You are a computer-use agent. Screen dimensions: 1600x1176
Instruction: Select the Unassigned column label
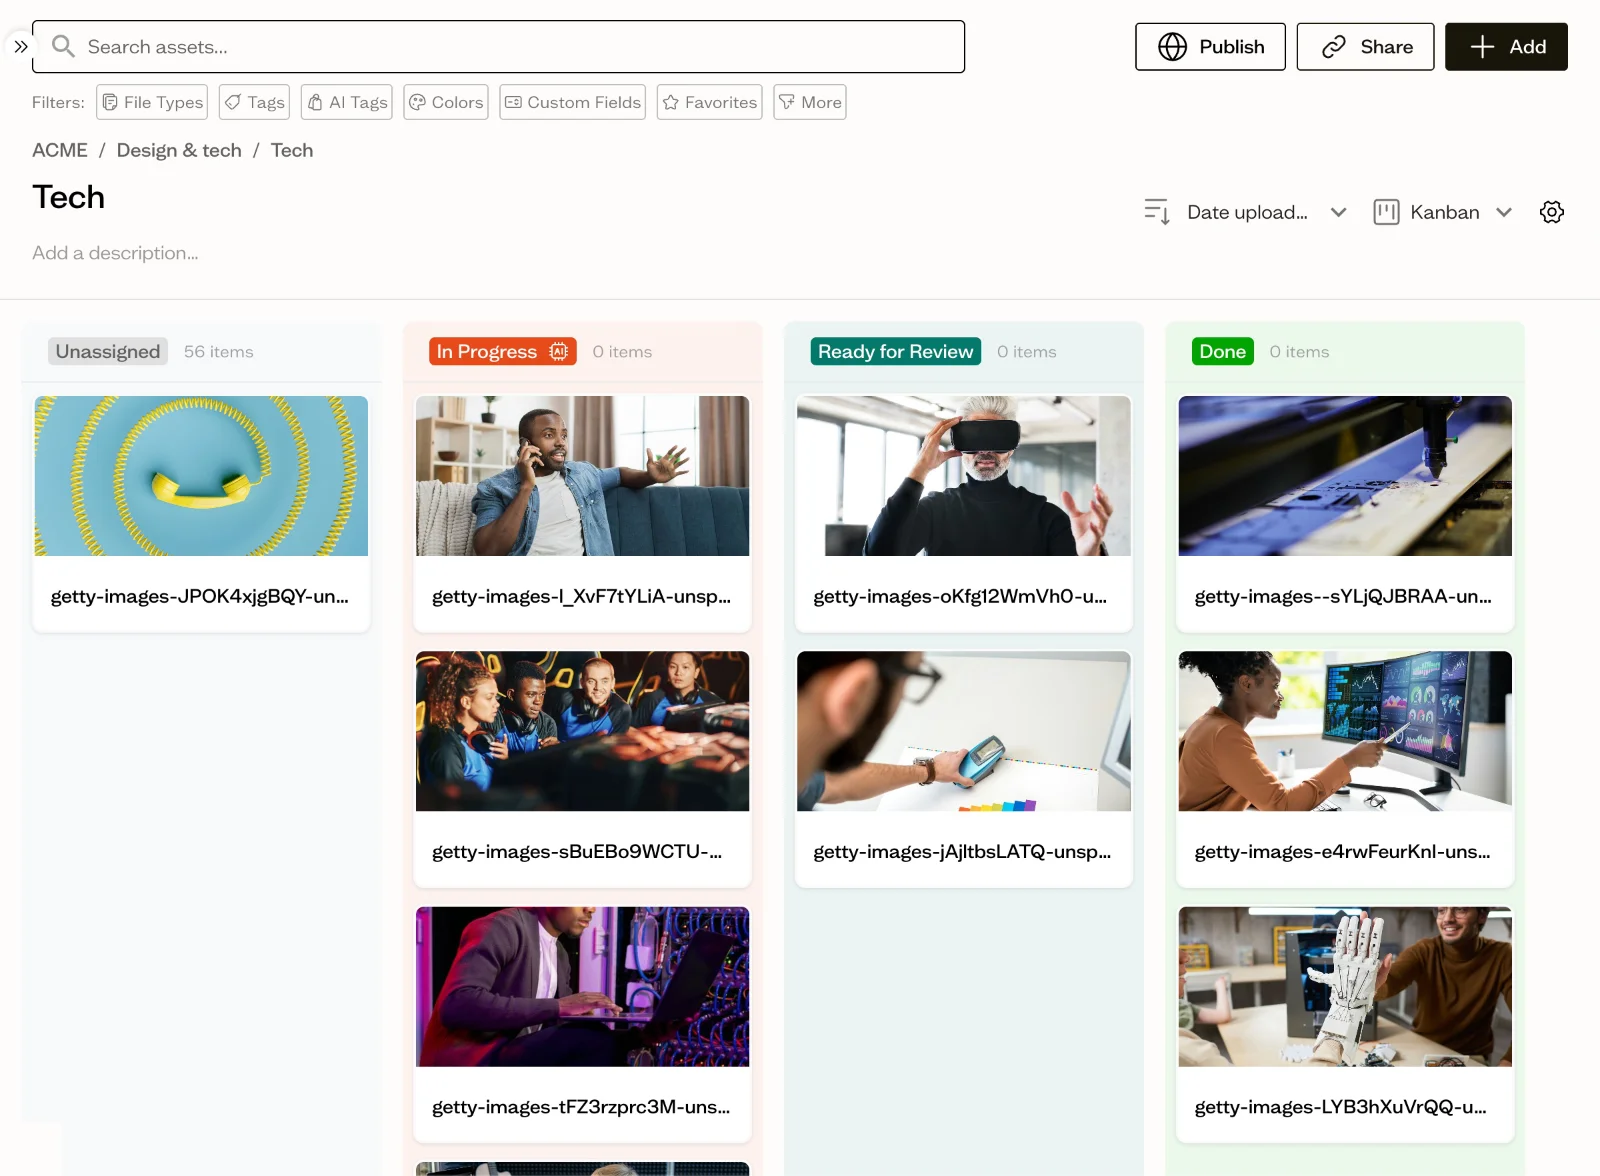(x=108, y=351)
